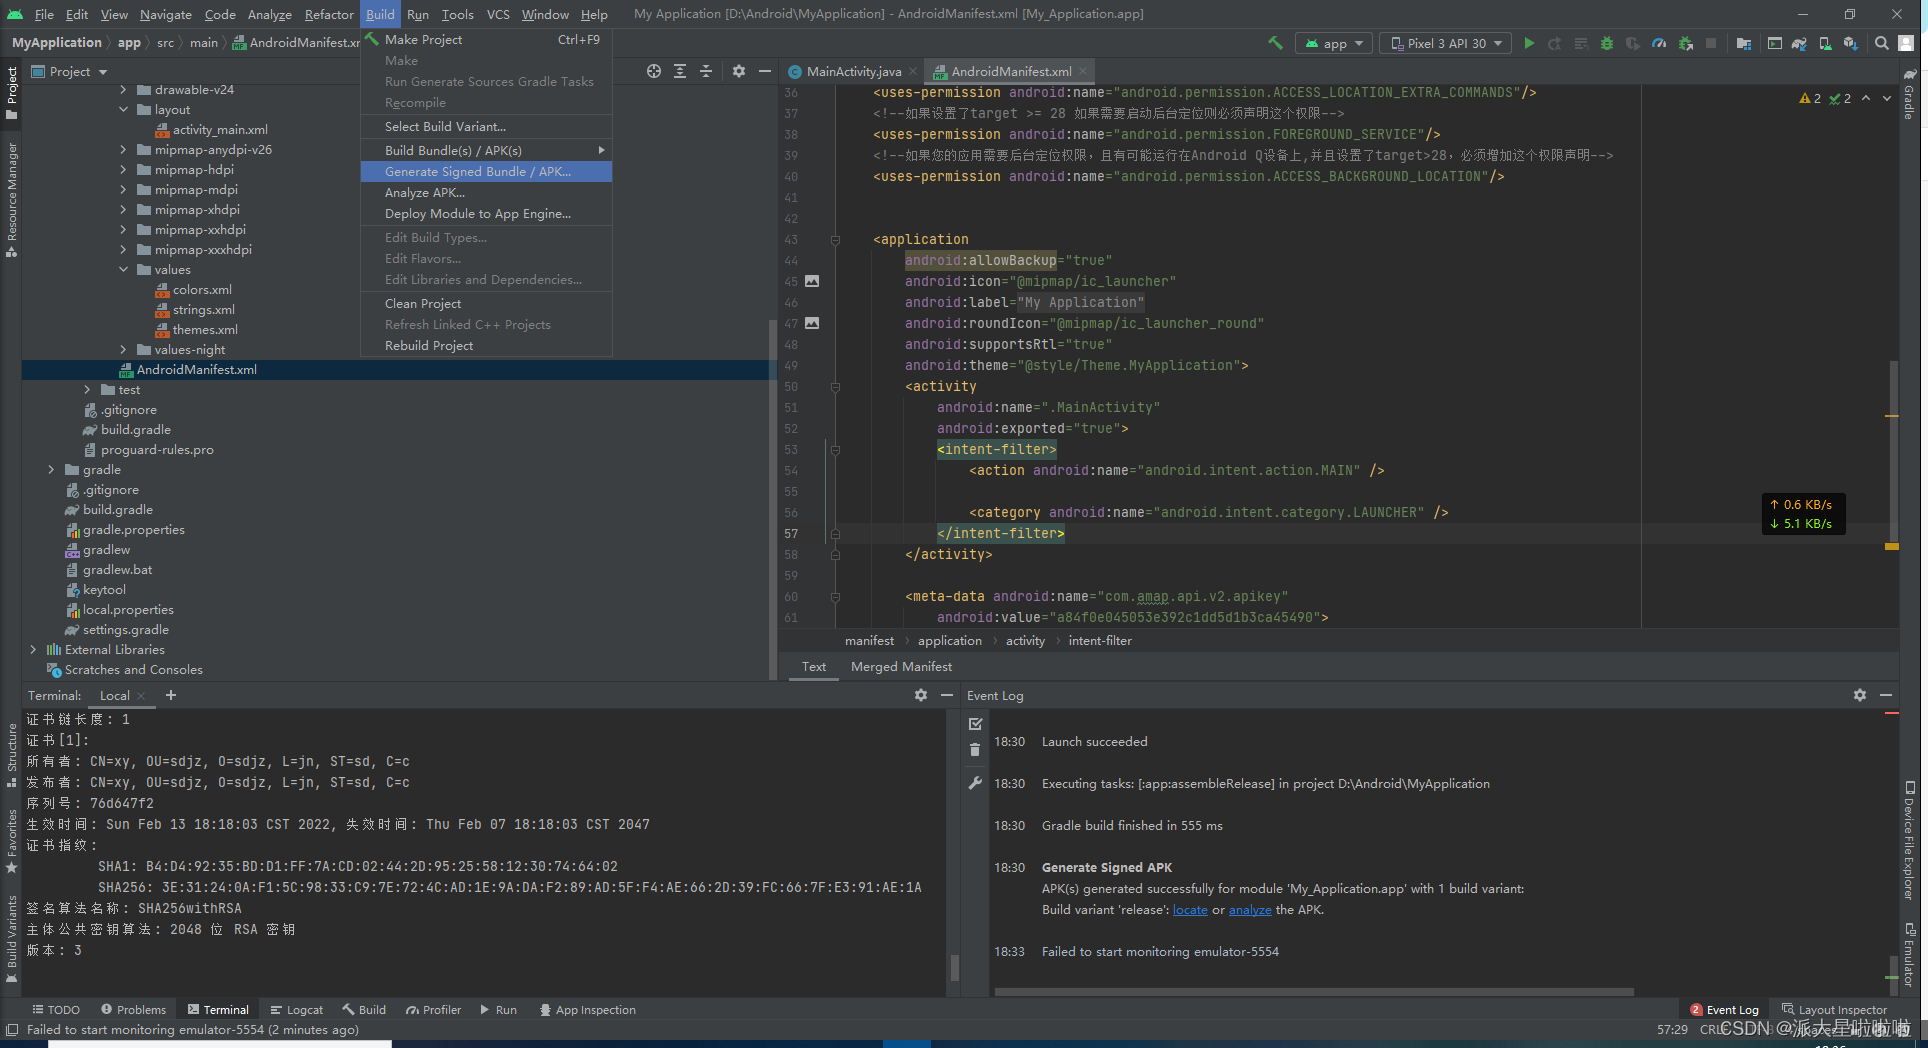The width and height of the screenshot is (1928, 1048).
Task: Expand the gradle folder in project tree
Action: click(x=52, y=469)
